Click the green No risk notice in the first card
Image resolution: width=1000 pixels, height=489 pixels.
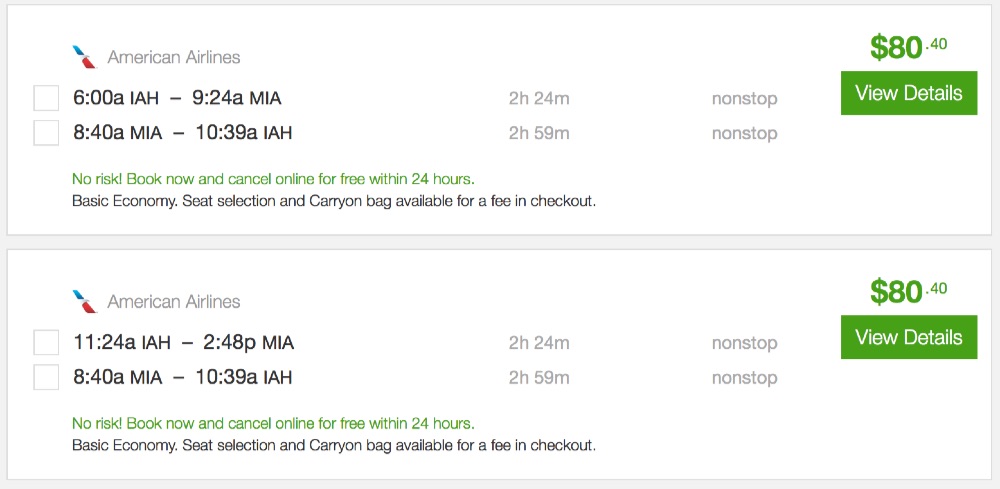pos(273,179)
